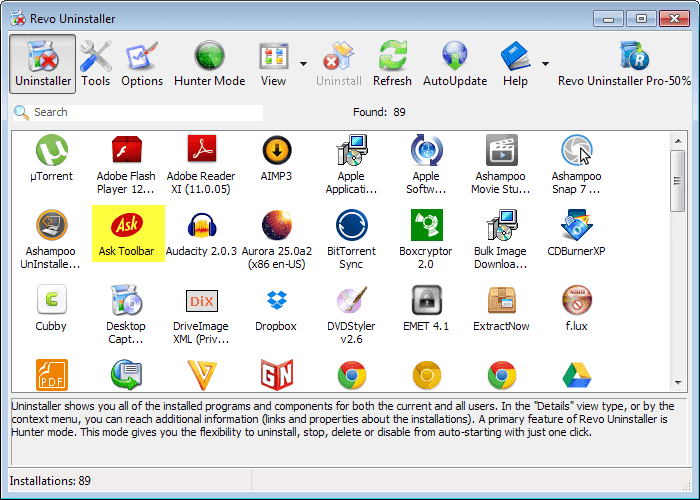Viewport: 700px width, 500px height.
Task: Click the 'Found: 89' label
Action: click(379, 112)
